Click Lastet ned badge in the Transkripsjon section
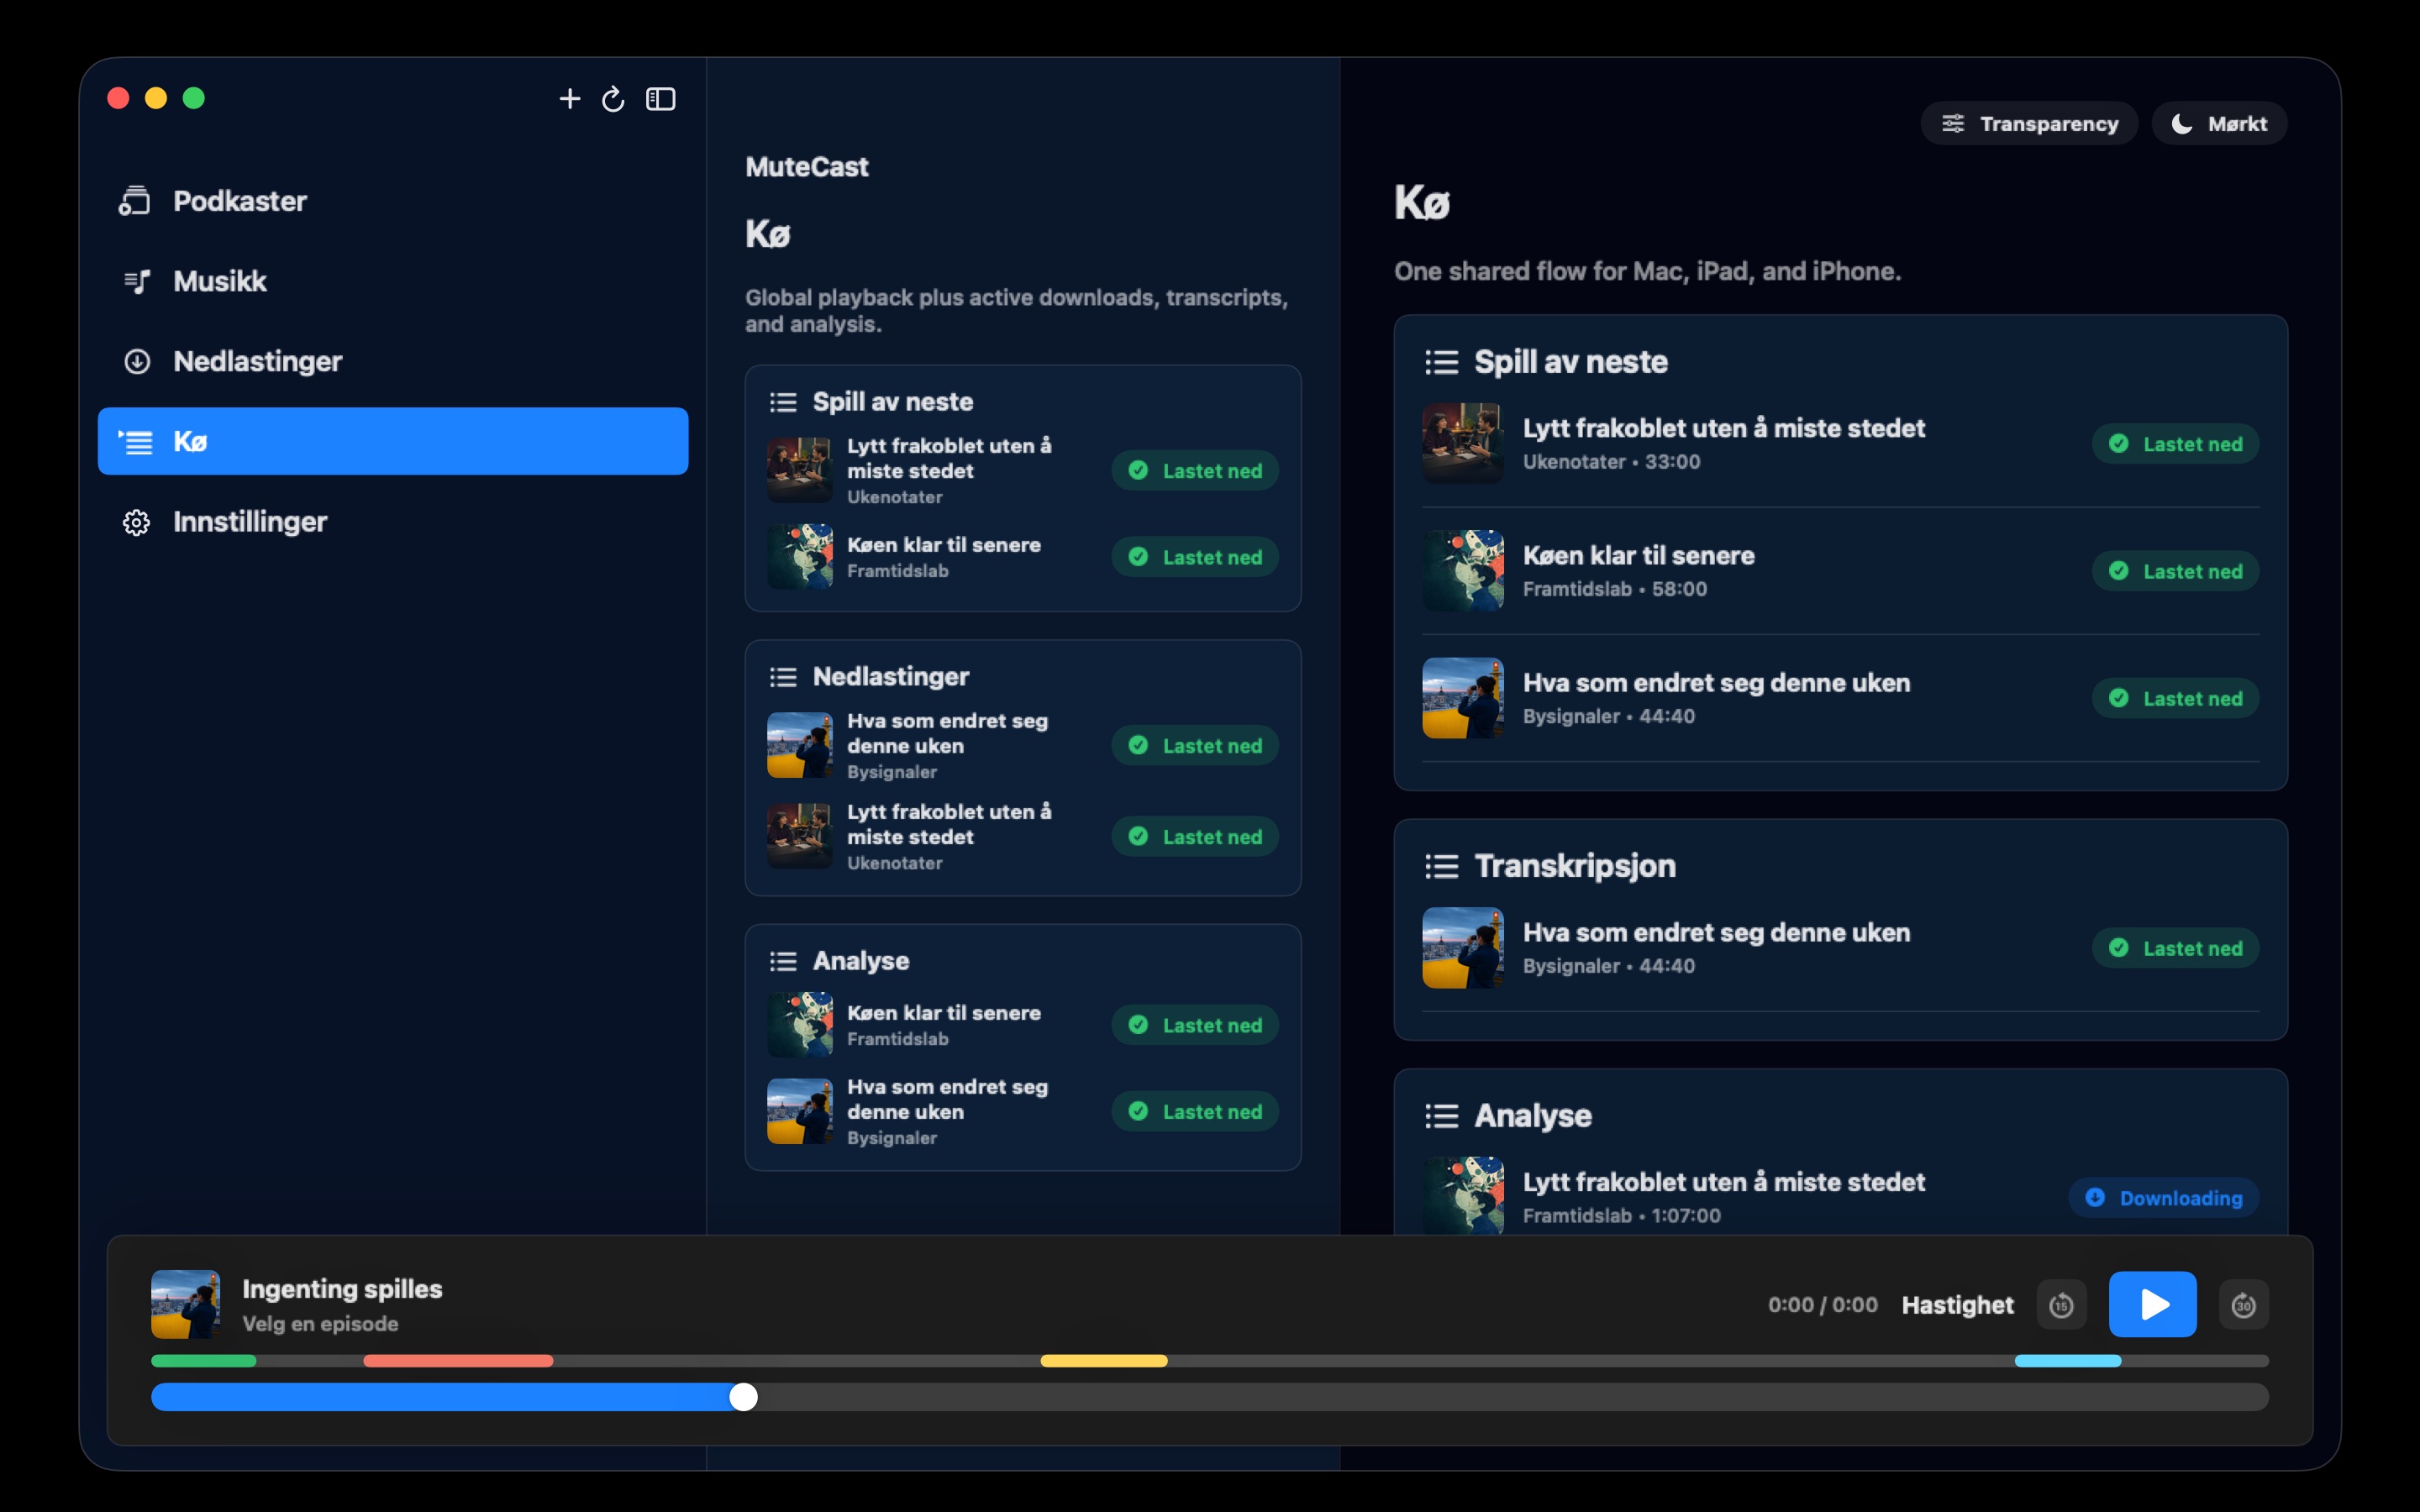Image resolution: width=2420 pixels, height=1512 pixels. [x=2175, y=948]
